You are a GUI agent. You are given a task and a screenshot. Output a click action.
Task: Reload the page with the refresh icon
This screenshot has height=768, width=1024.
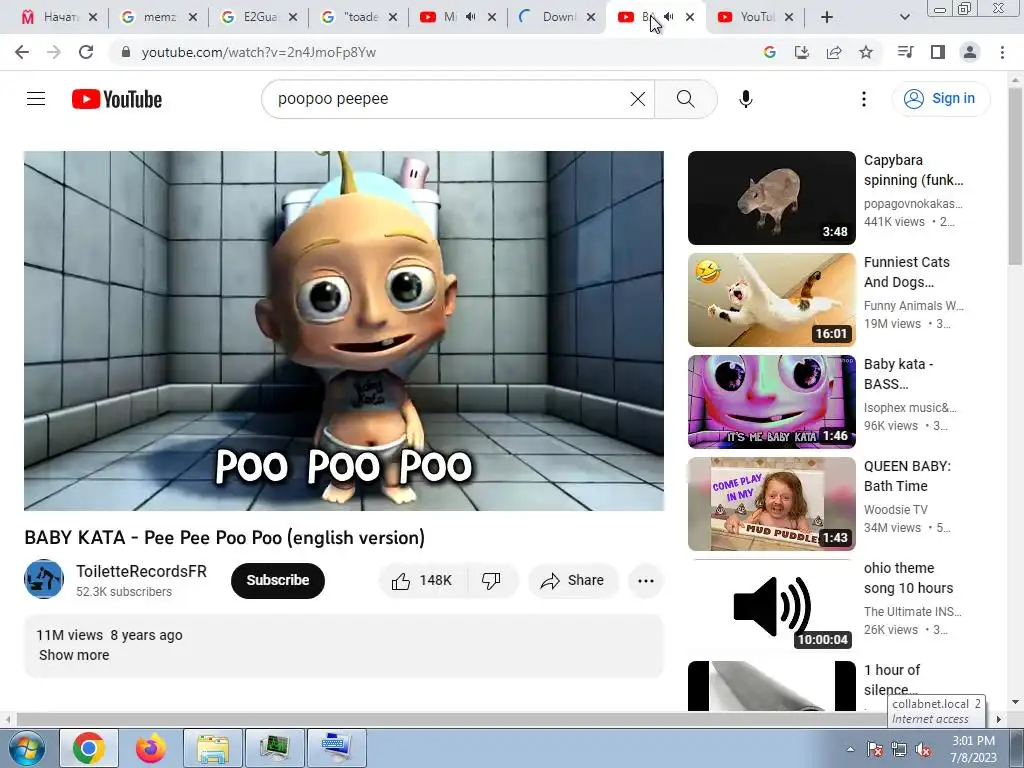click(86, 52)
